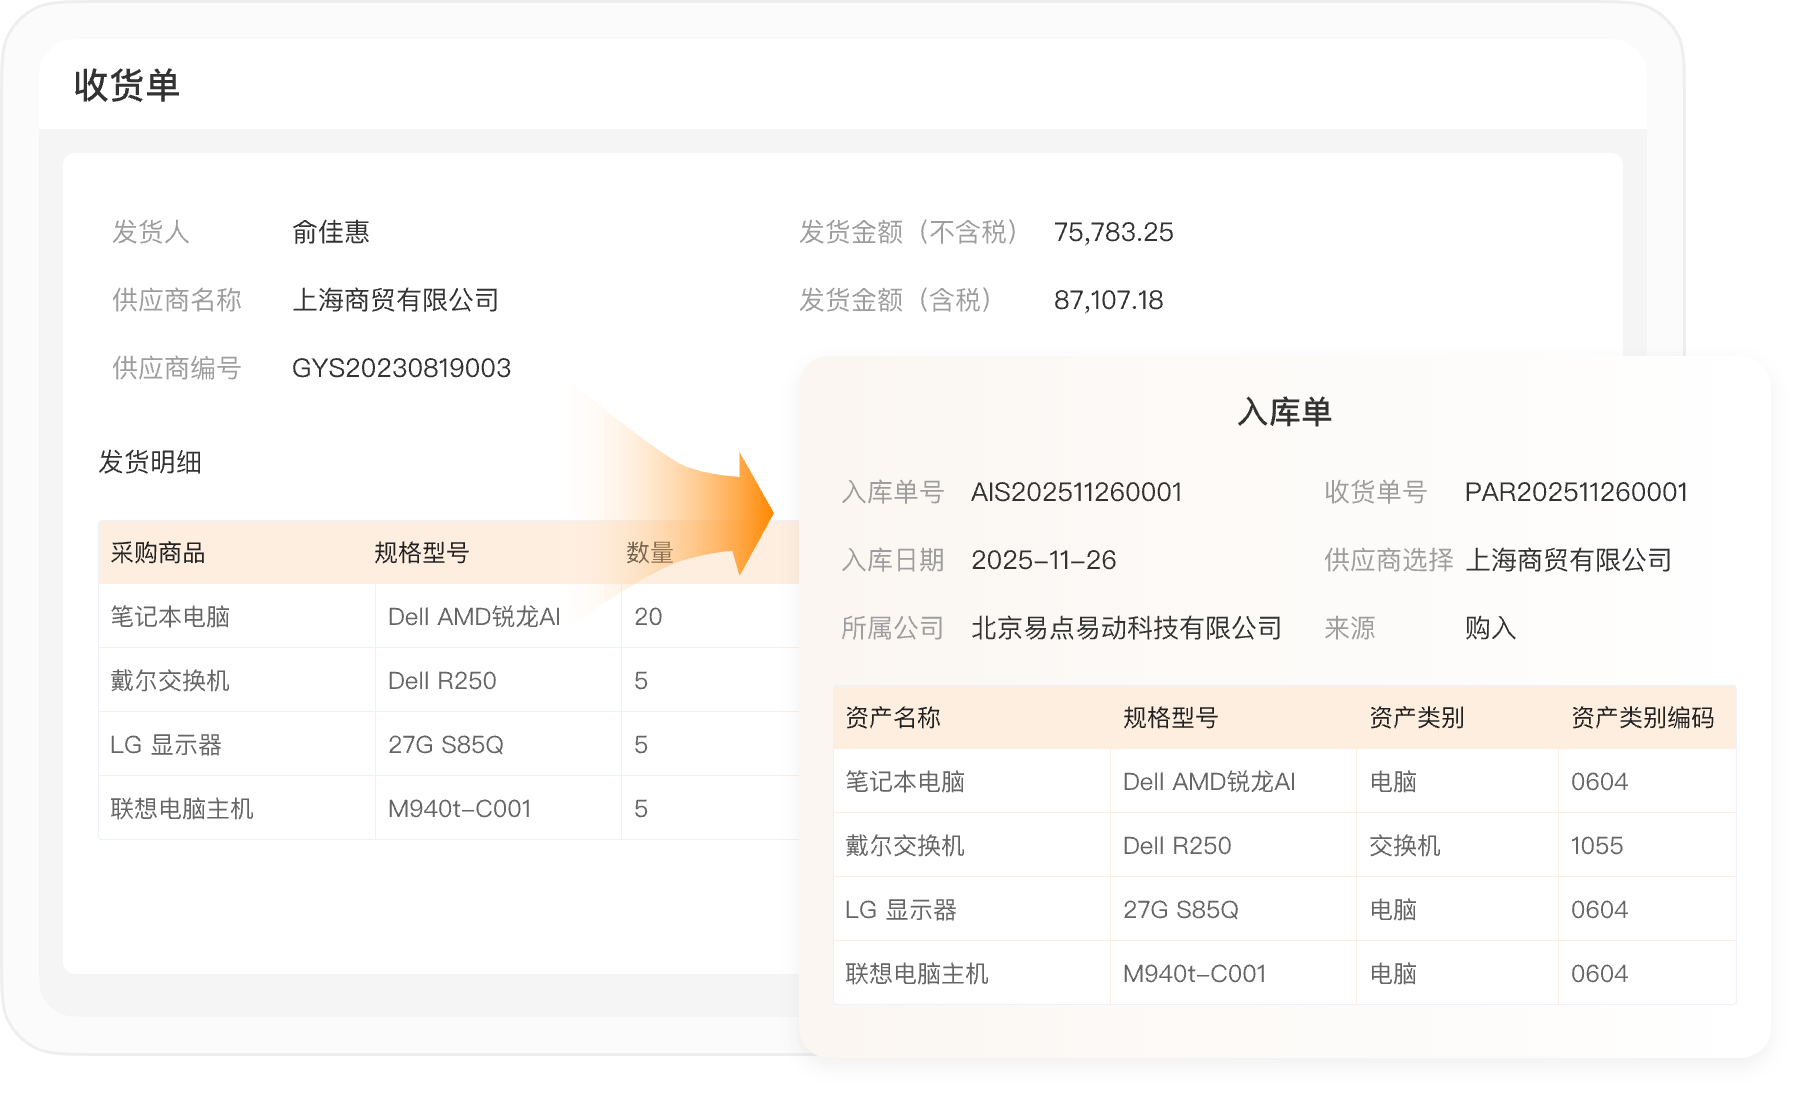Open the receipt number PAR202511260001
The height and width of the screenshot is (1096, 1801).
1575,492
